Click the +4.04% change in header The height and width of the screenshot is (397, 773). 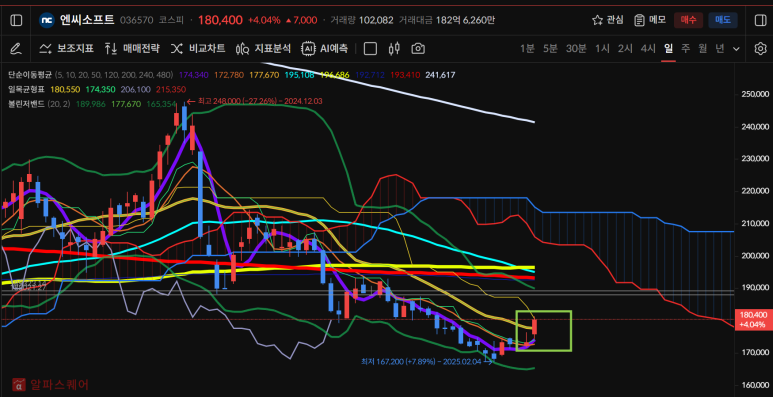tap(264, 20)
